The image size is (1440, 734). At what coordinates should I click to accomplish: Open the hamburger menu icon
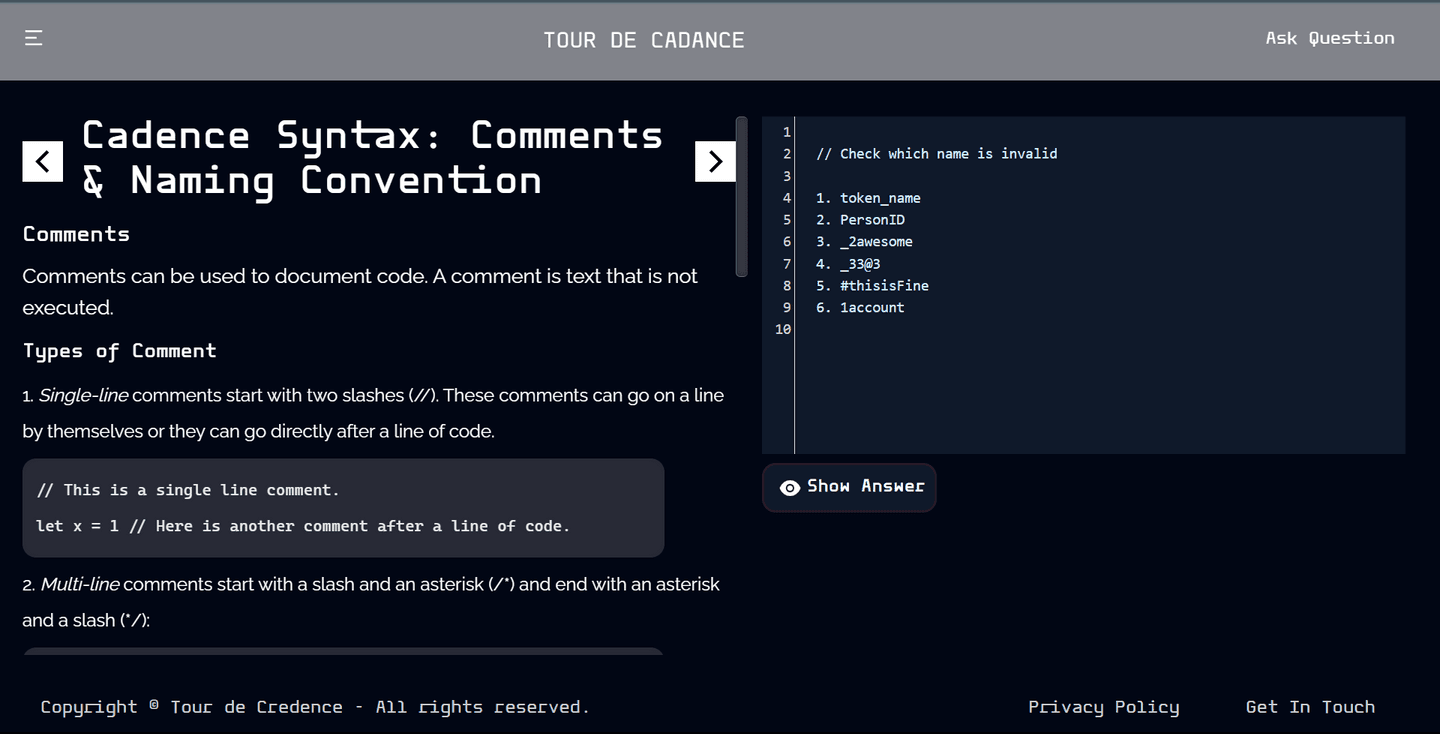pyautogui.click(x=33, y=38)
